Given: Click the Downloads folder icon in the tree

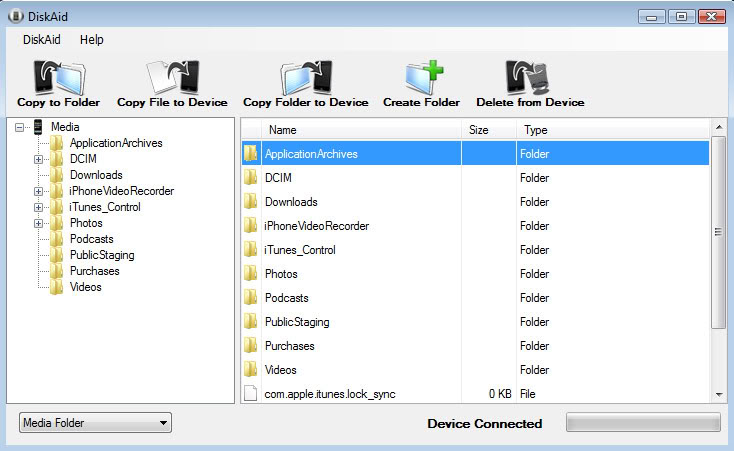Looking at the screenshot, I should [x=57, y=175].
